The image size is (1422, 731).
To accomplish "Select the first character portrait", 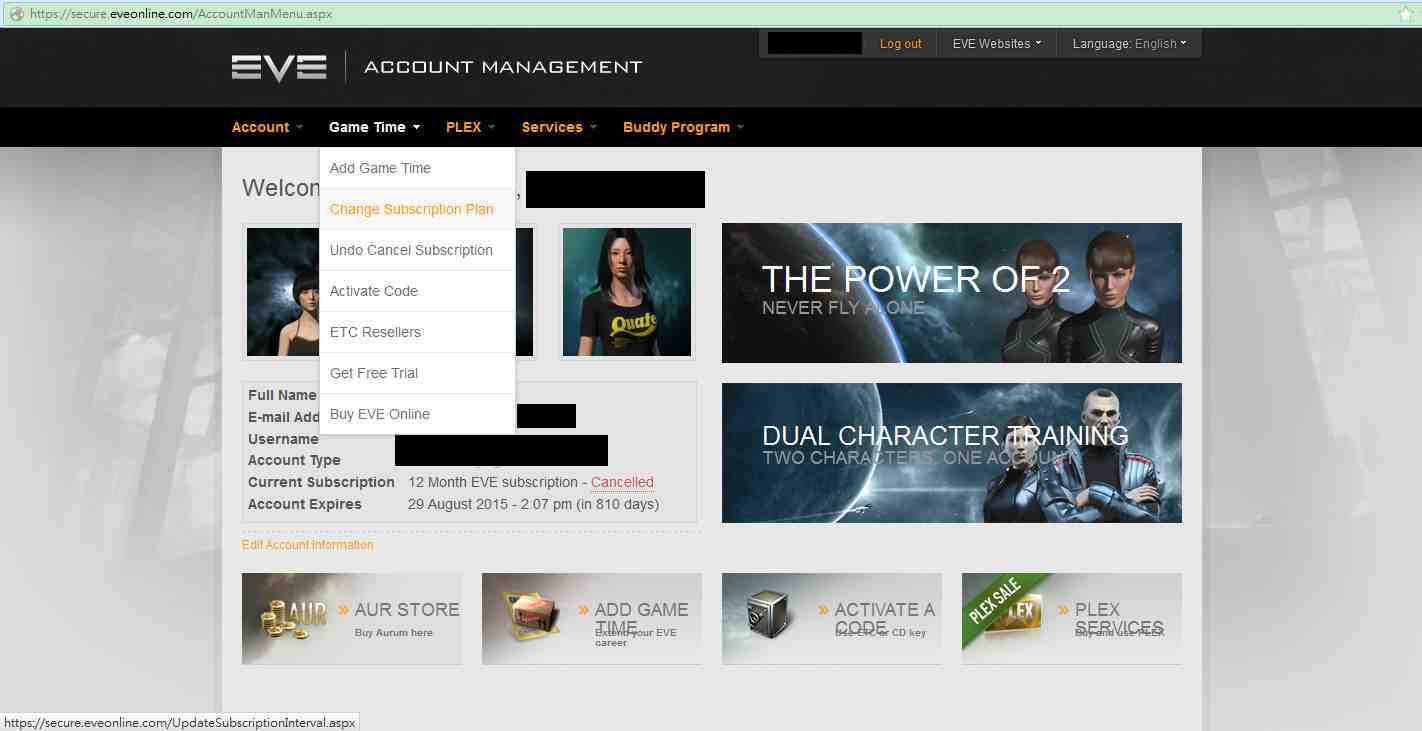I will pos(283,292).
